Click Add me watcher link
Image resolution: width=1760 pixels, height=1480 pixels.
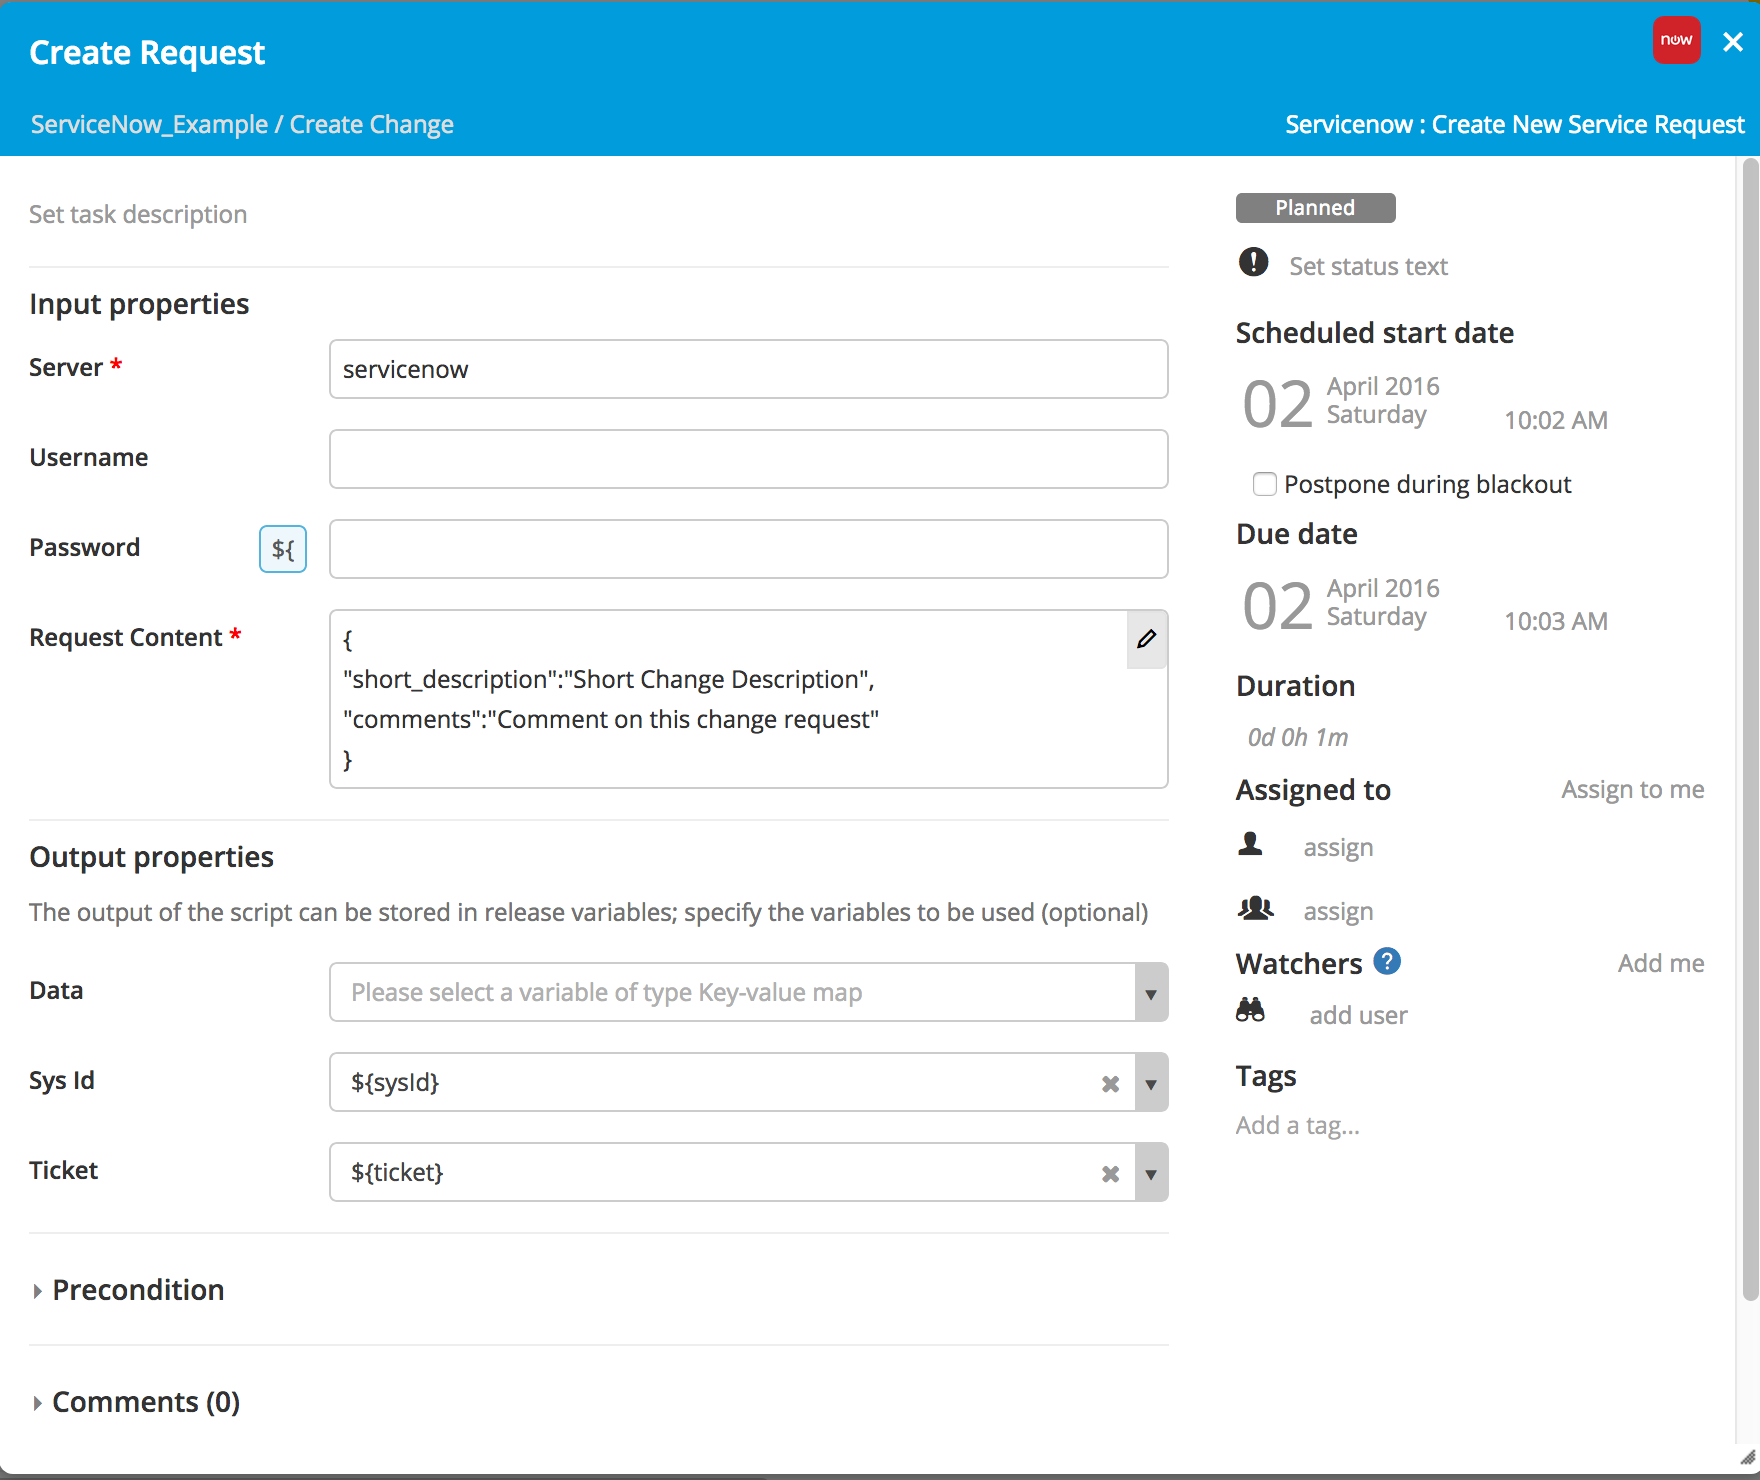point(1661,963)
